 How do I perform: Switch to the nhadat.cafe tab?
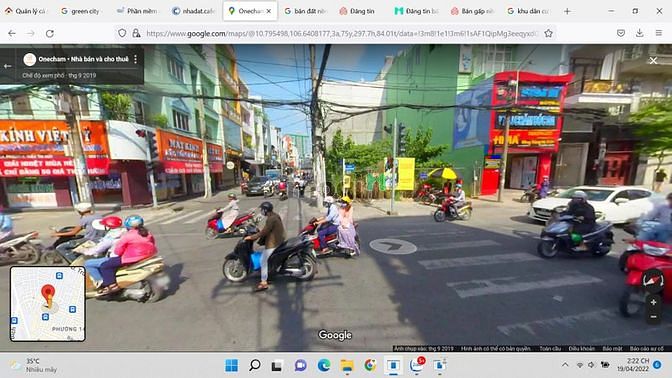click(x=194, y=11)
